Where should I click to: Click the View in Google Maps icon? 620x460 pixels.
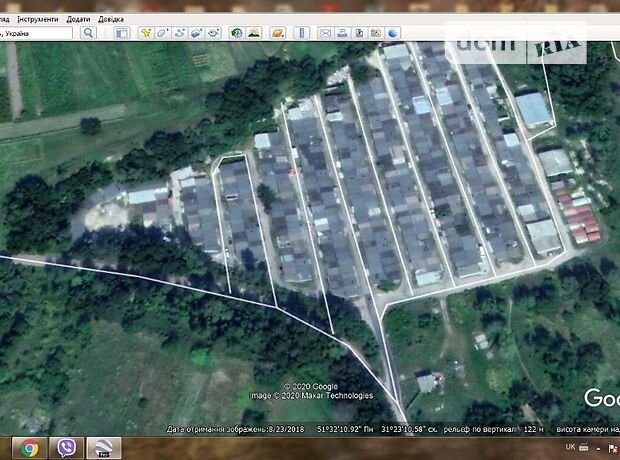point(376,33)
